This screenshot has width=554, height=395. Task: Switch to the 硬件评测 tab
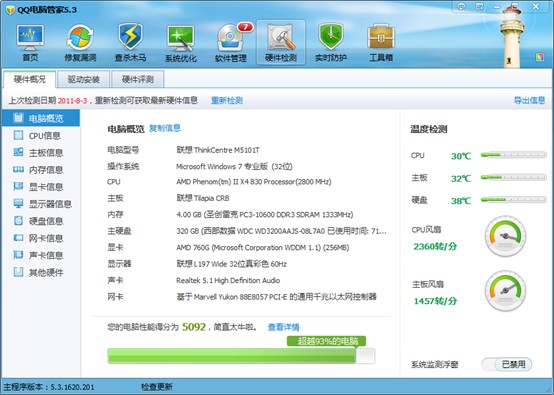click(137, 79)
